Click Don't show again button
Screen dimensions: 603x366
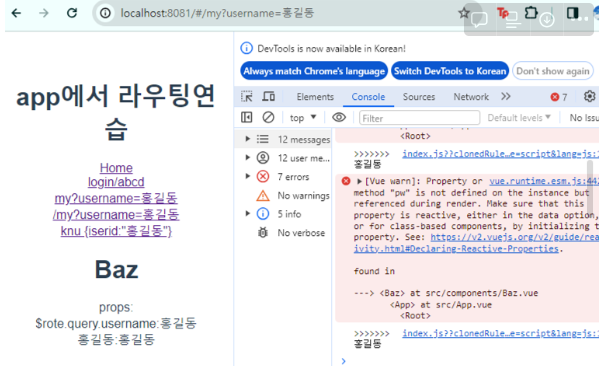pos(553,71)
